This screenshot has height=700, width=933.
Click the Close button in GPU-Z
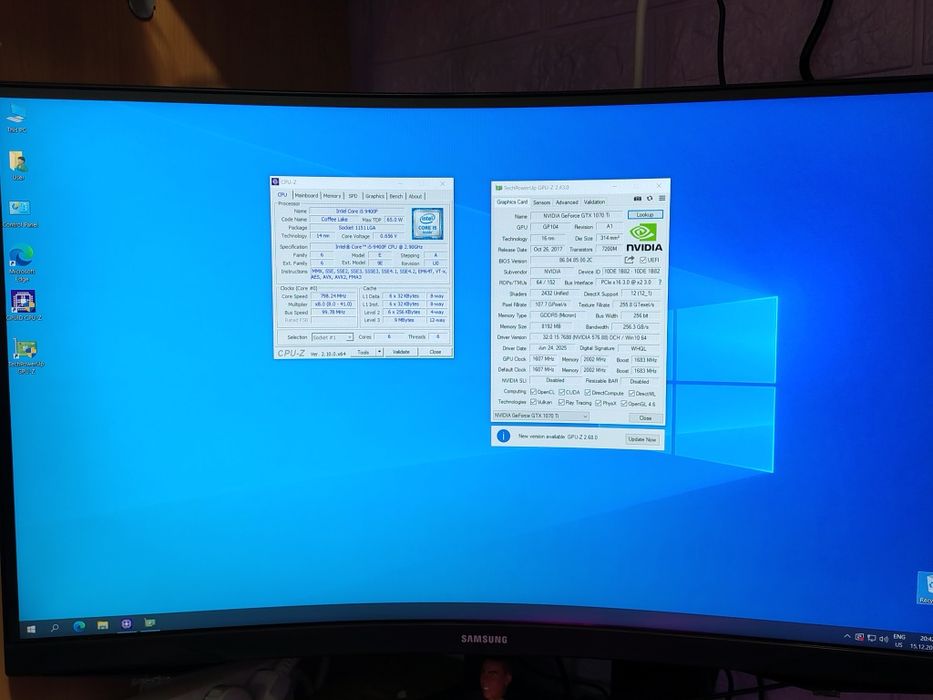(x=646, y=418)
